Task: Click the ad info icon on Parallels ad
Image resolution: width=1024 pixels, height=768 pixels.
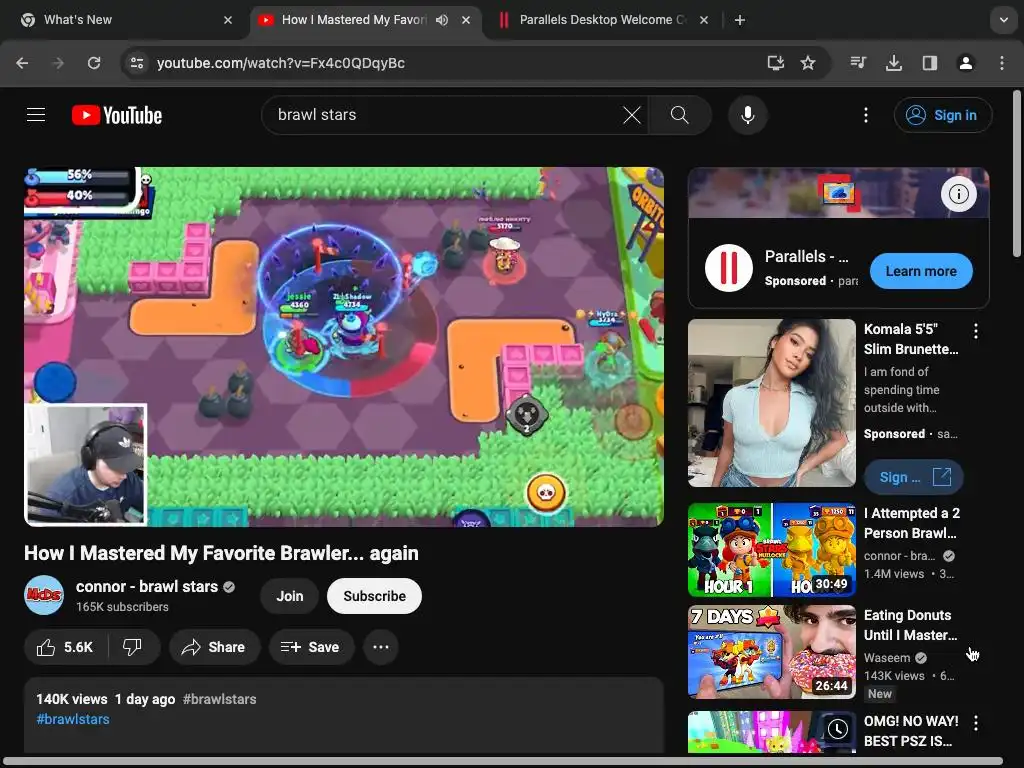Action: click(959, 194)
